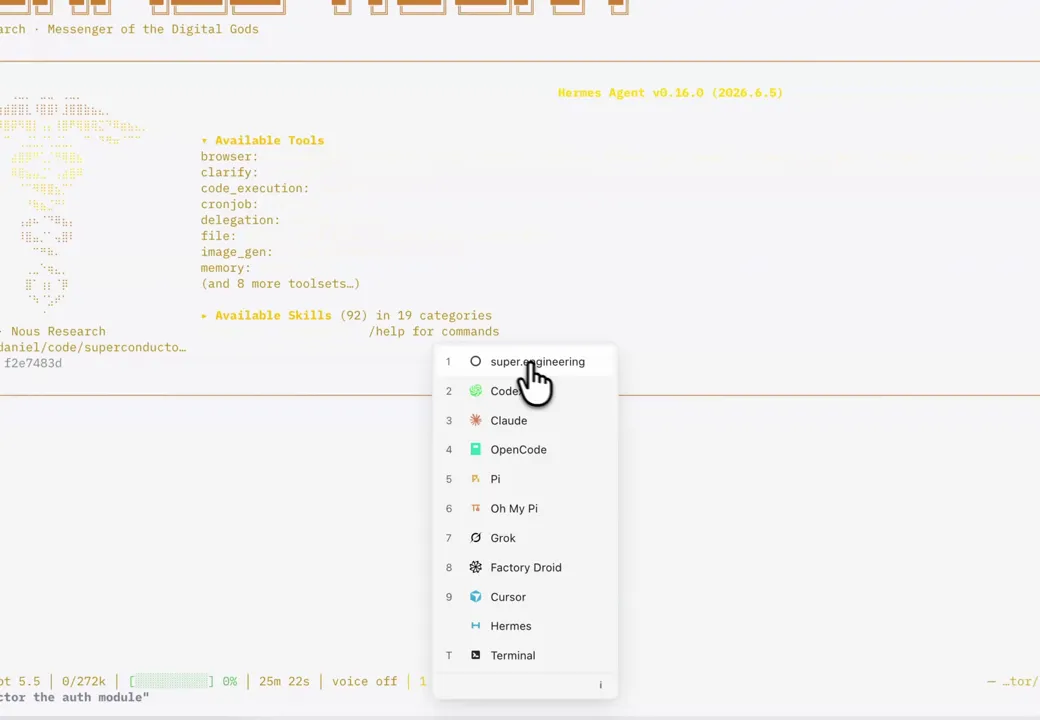1040x720 pixels.
Task: Launch Hermes from the agent menu
Action: (525, 626)
